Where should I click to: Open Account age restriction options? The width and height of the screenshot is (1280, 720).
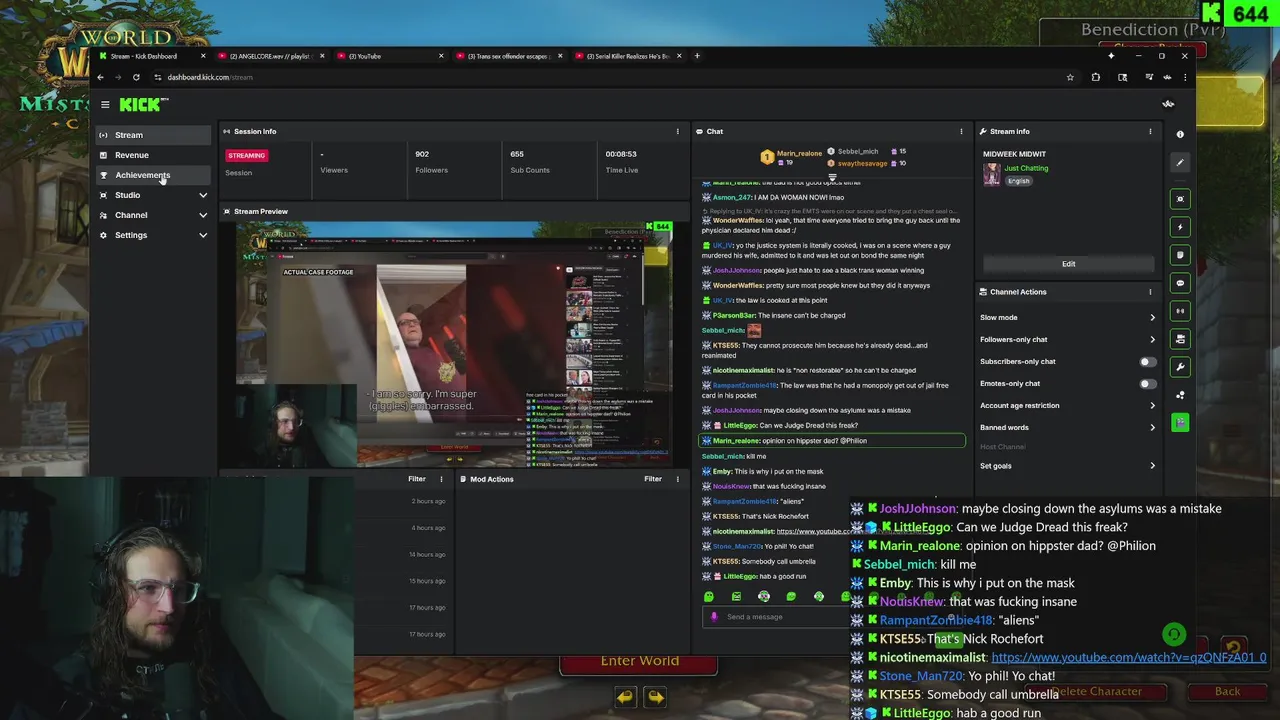(x=1068, y=406)
